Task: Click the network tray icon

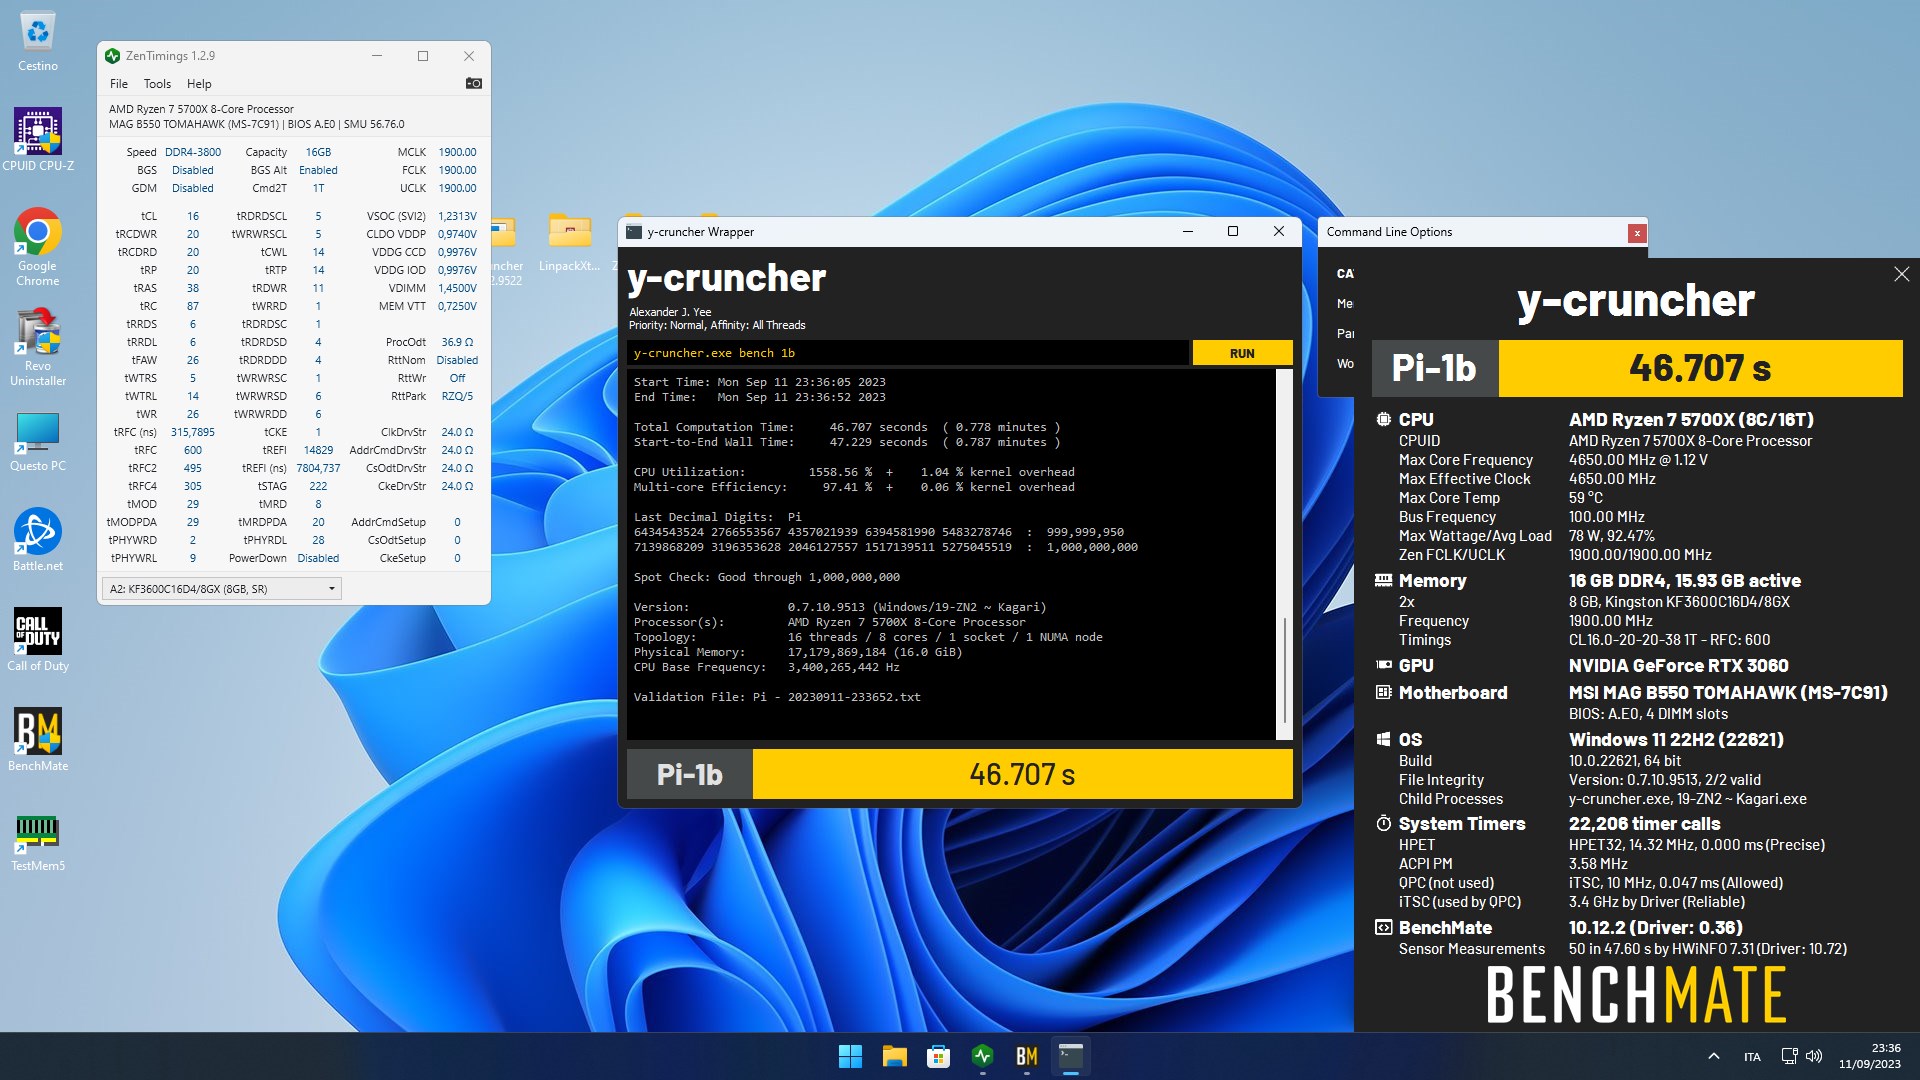Action: point(1789,1056)
